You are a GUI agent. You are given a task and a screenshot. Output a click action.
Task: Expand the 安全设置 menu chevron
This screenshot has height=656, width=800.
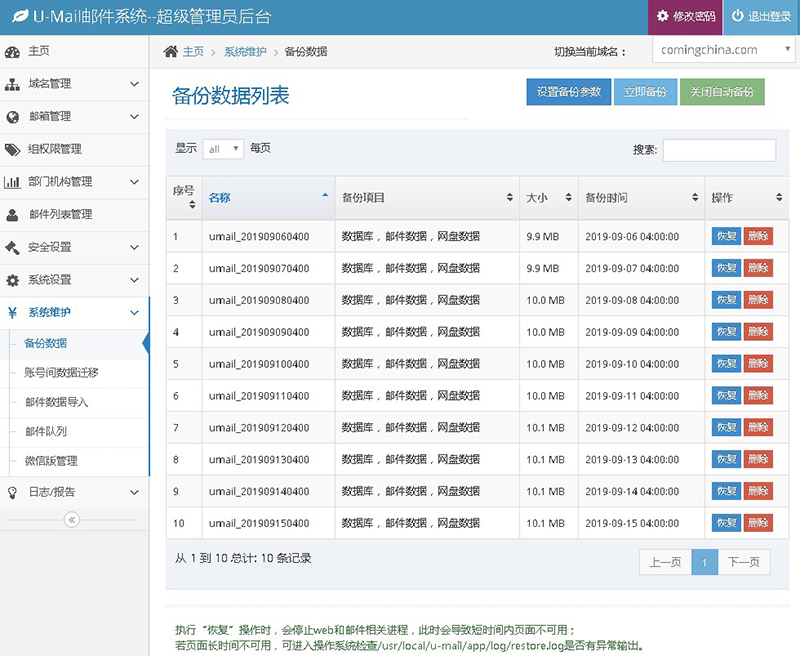(134, 247)
